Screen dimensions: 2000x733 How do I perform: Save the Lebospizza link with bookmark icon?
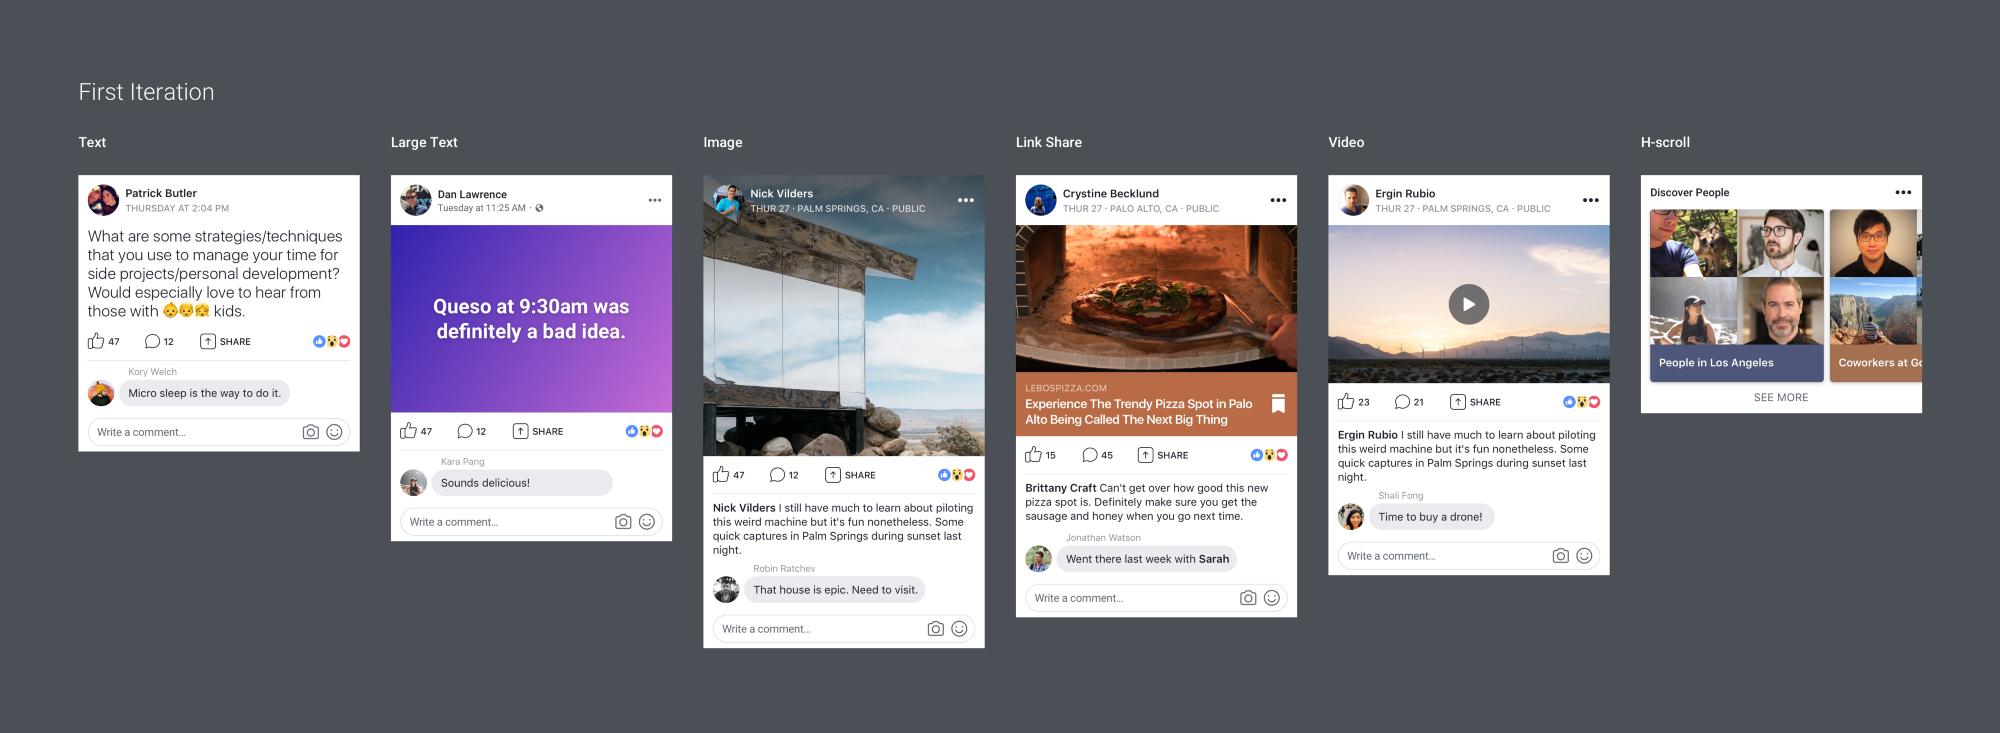point(1278,404)
